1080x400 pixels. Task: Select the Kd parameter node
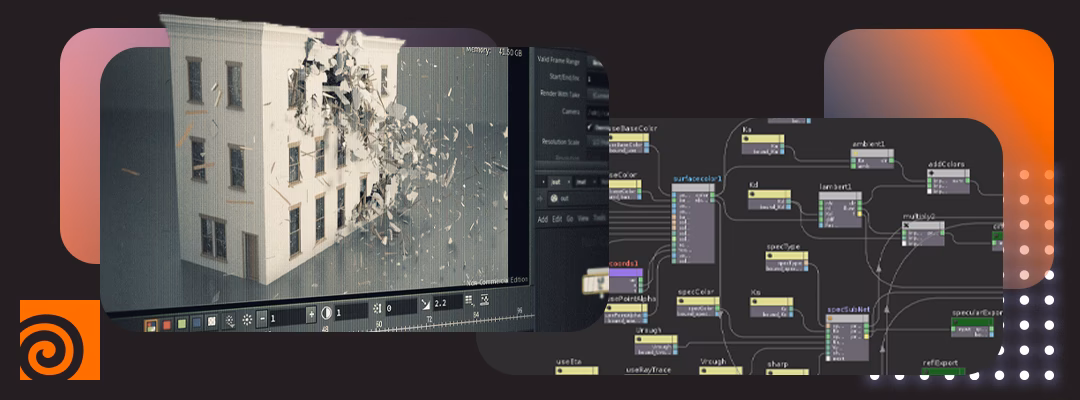769,200
